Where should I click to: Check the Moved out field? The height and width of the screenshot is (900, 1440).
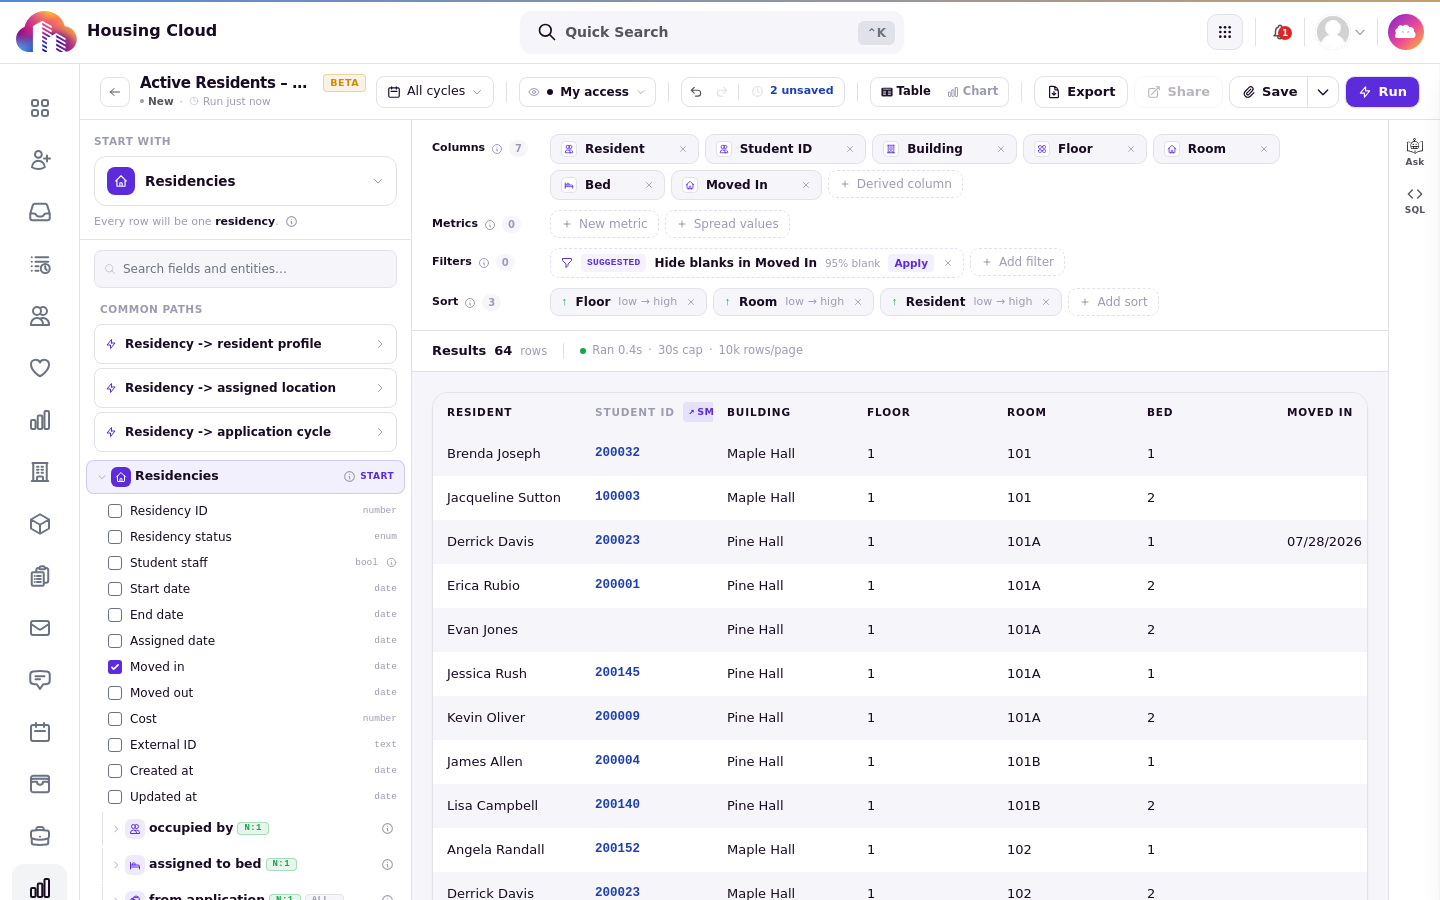115,693
